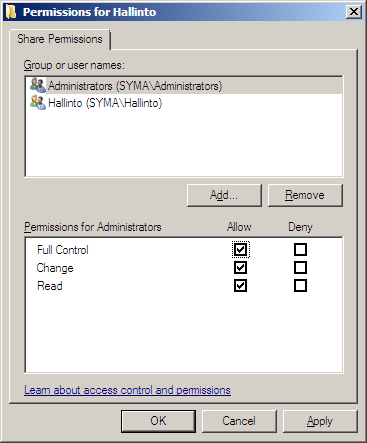Viewport: 367px width, 443px height.
Task: Tick the Deny box for Read
Action: tap(300, 286)
